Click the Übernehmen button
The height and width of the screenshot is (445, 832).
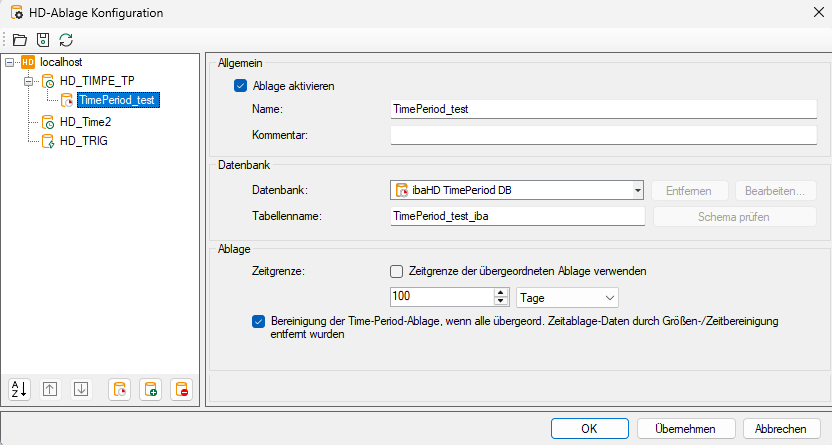coord(686,428)
